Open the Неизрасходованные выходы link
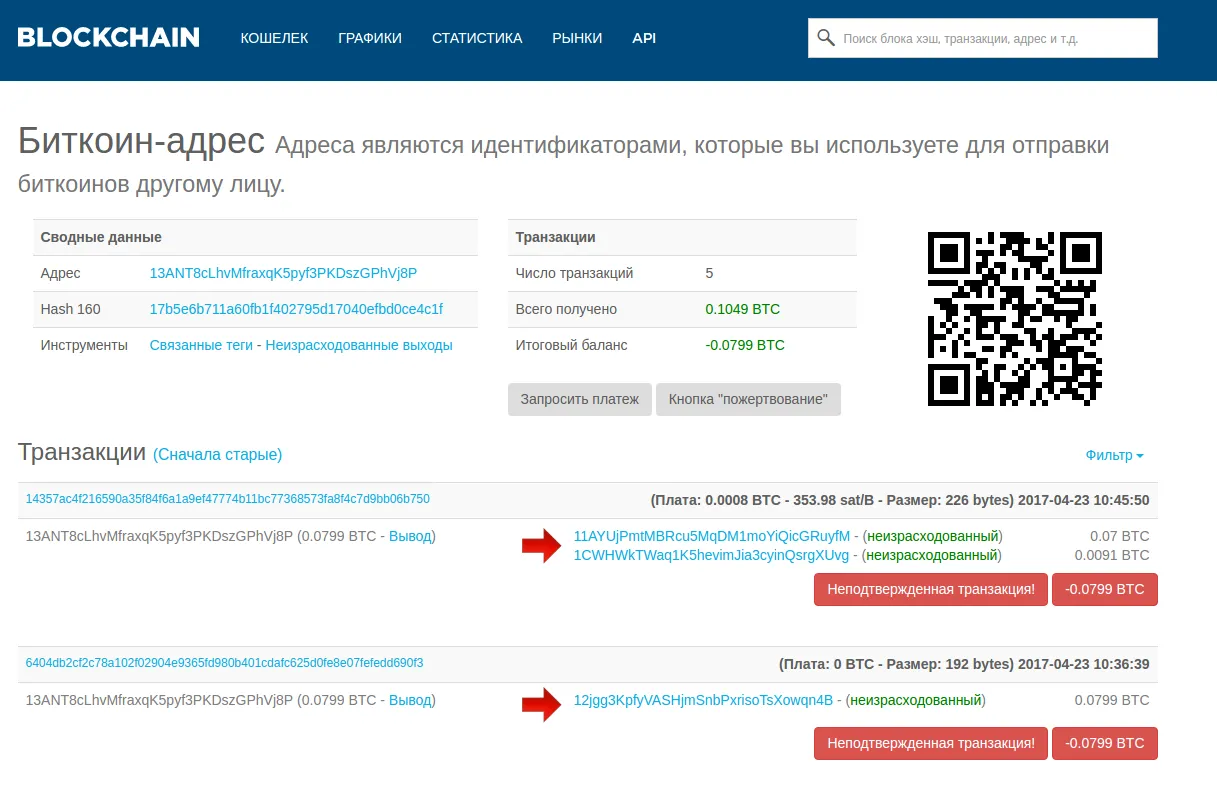Viewport: 1217px width, 798px height. point(359,345)
